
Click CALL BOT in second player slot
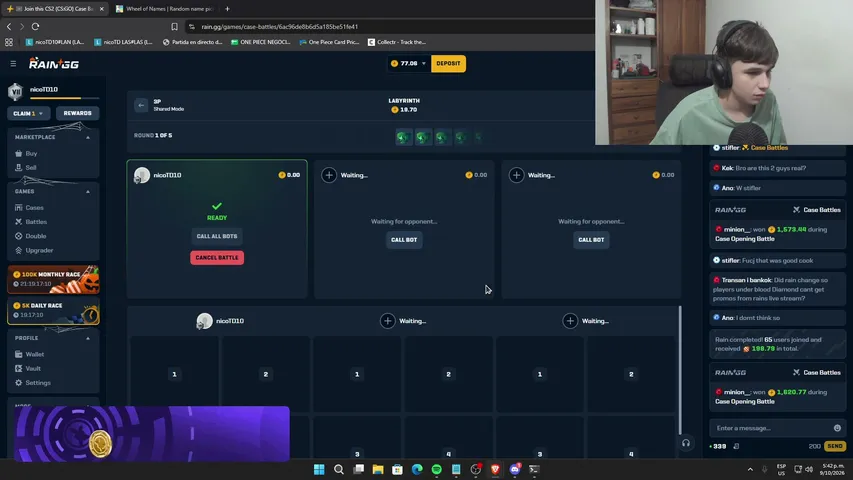[x=404, y=239]
